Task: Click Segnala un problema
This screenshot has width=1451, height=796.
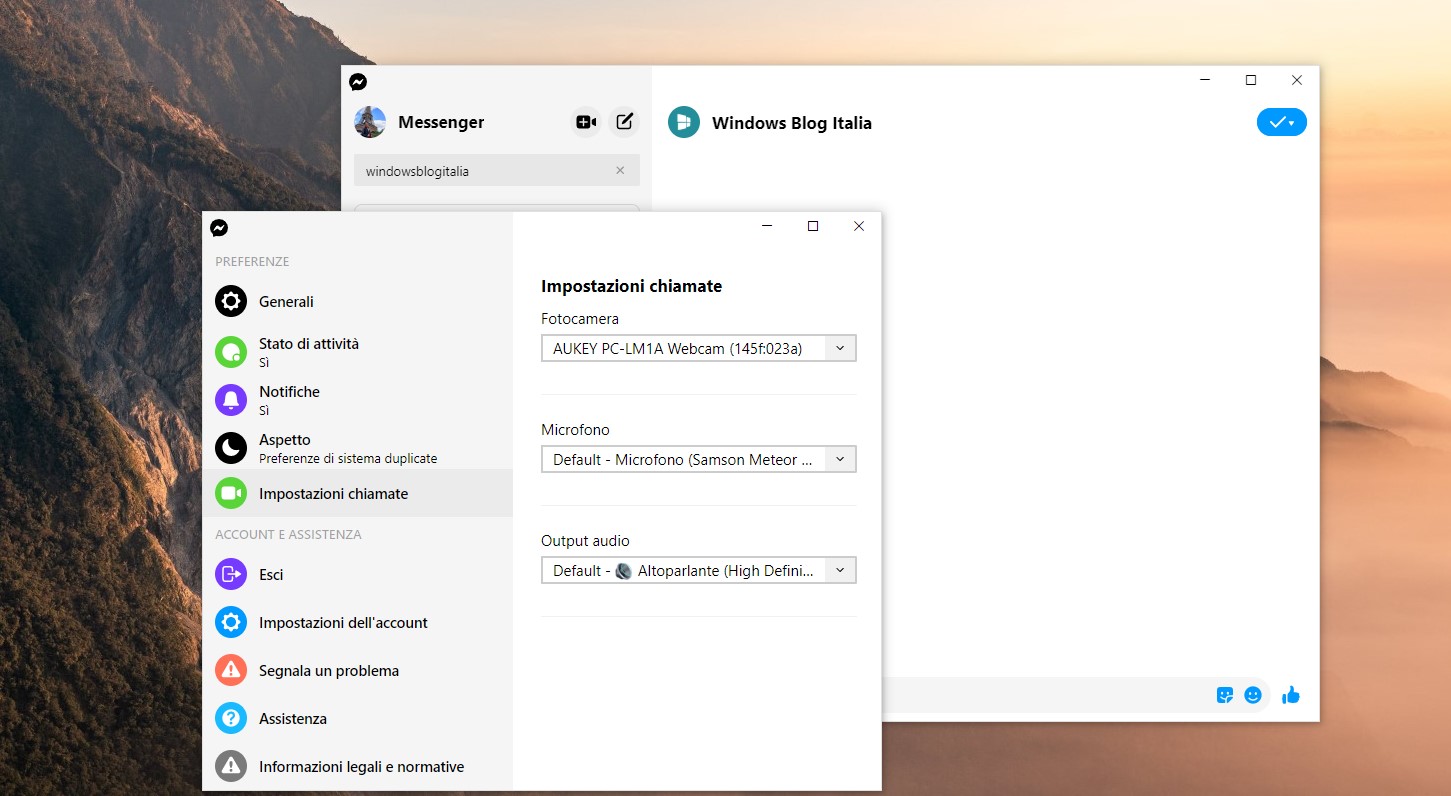Action: pyautogui.click(x=357, y=670)
